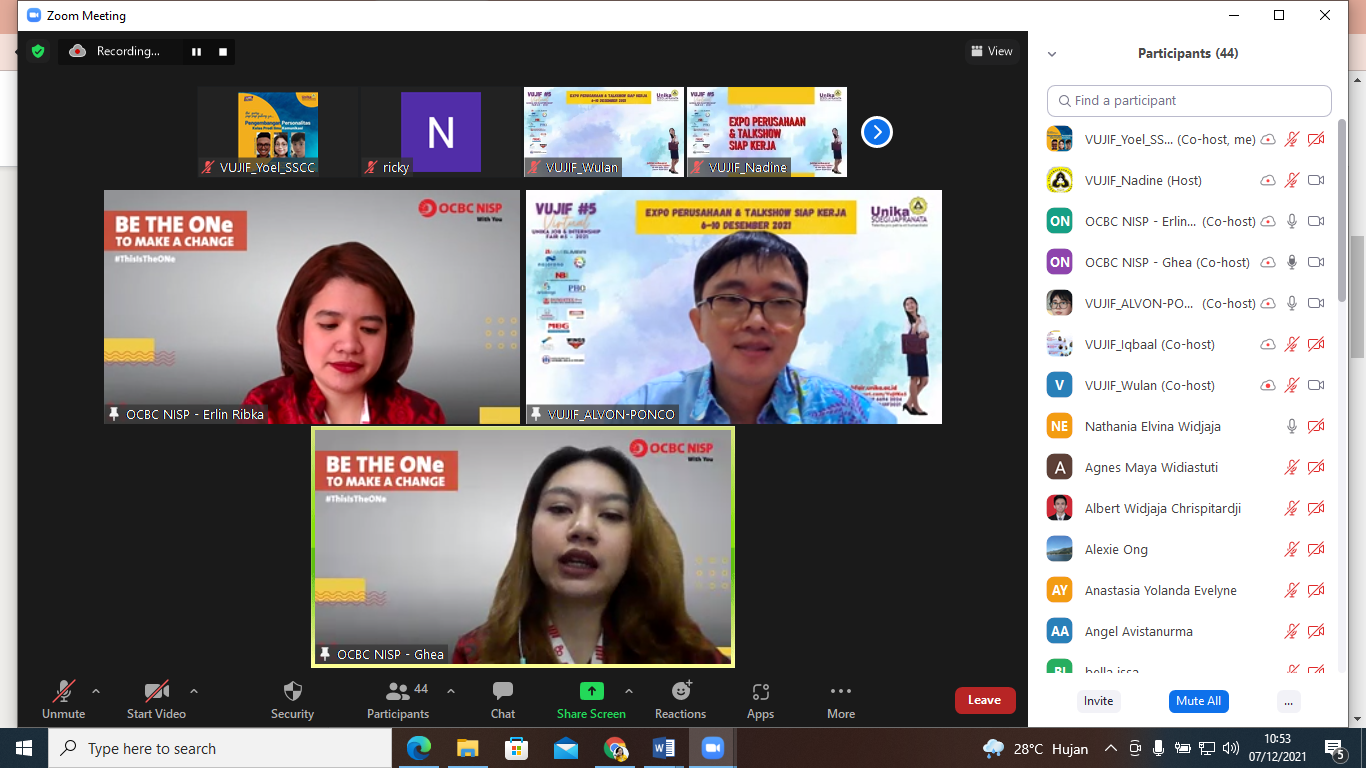Click the green Share Screen button
The width and height of the screenshot is (1366, 768).
591,699
